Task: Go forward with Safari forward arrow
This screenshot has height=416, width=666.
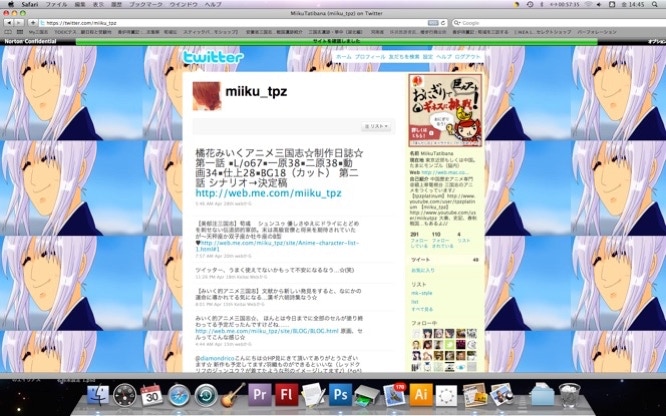Action: 20,23
